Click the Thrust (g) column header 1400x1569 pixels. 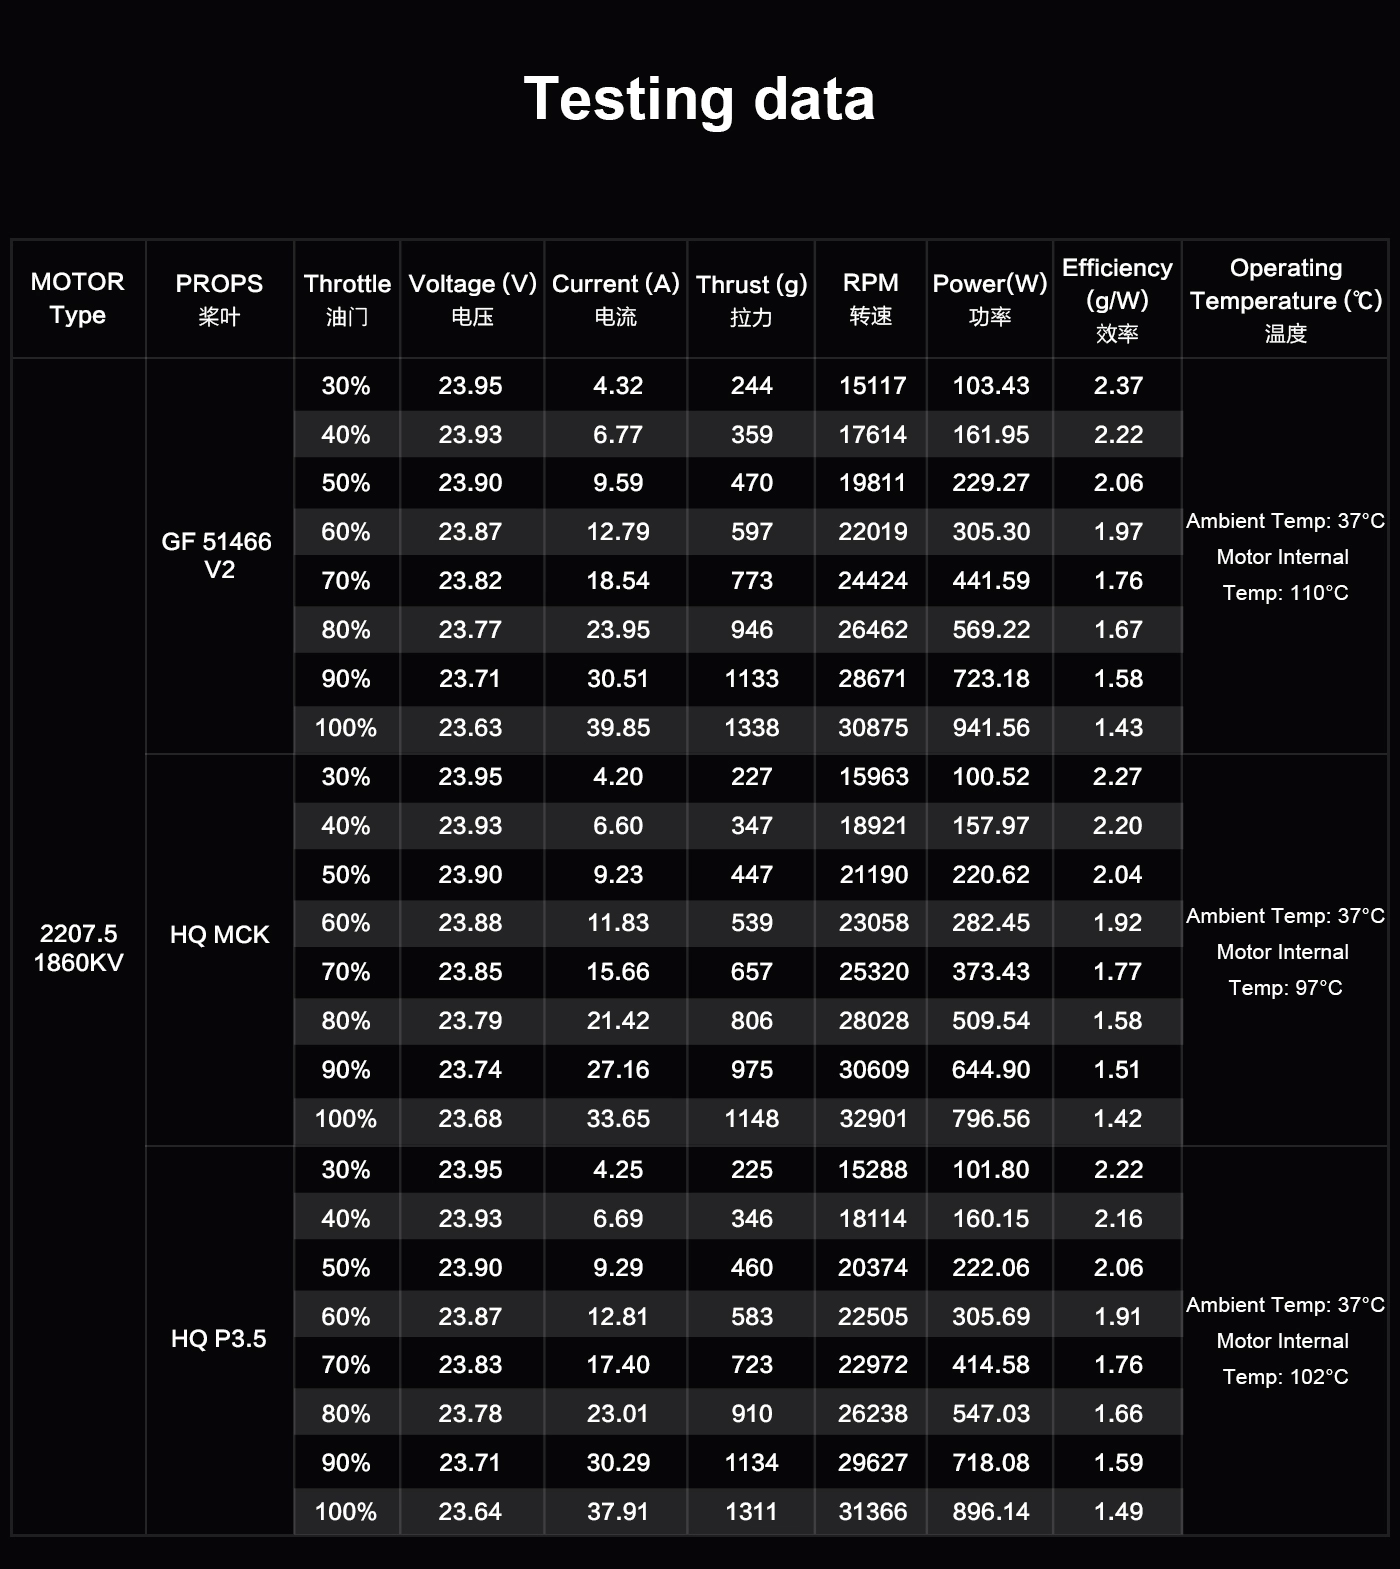pyautogui.click(x=751, y=298)
